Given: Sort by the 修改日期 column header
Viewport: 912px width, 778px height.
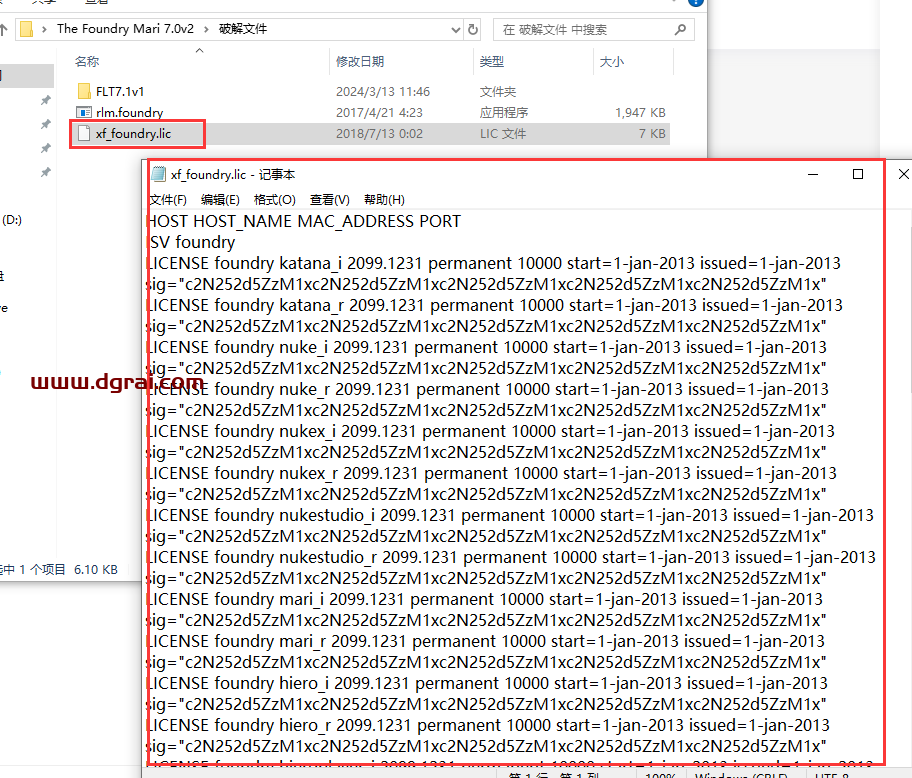Looking at the screenshot, I should [x=360, y=62].
